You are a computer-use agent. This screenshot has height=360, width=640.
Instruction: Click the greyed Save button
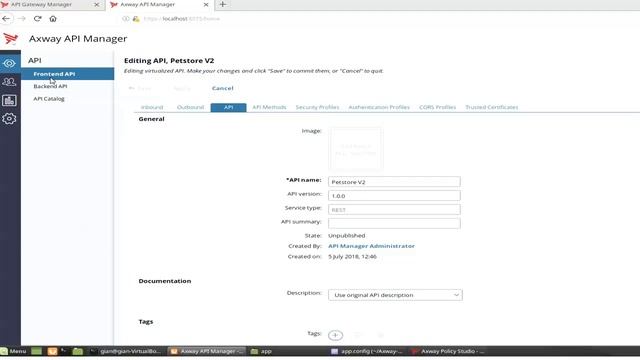(141, 88)
